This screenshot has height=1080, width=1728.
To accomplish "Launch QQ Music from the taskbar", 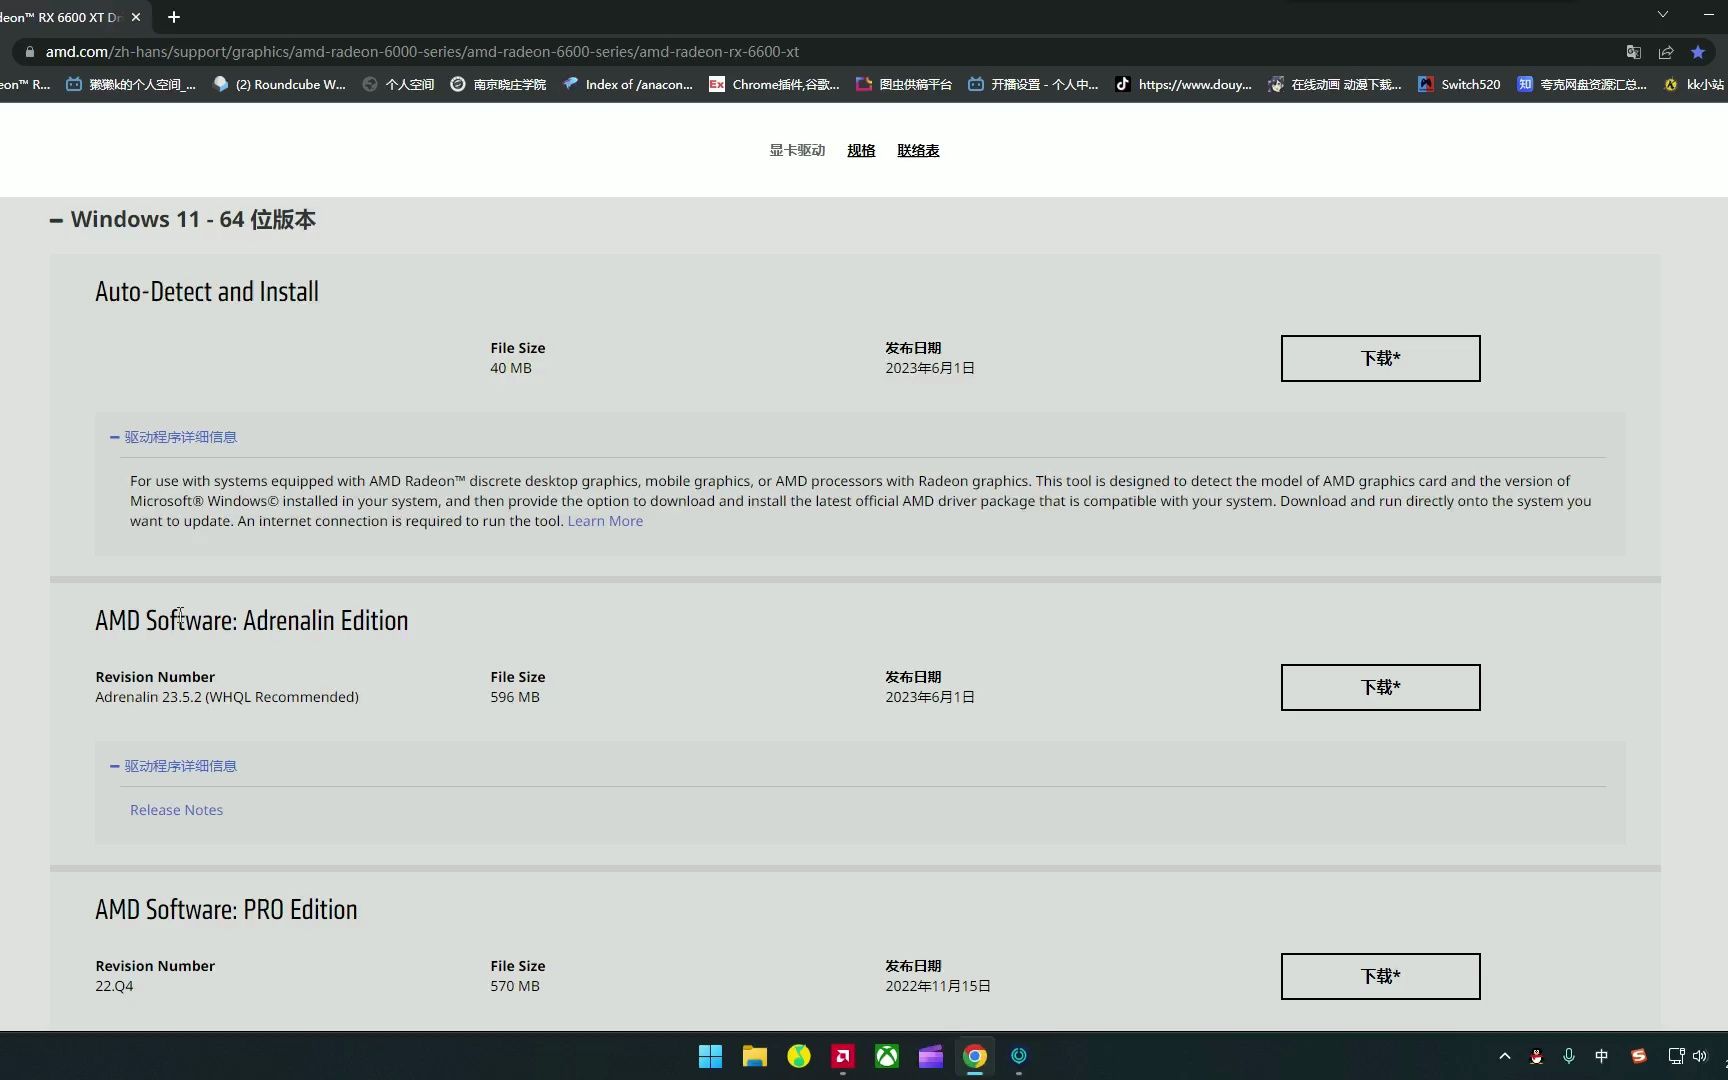I will pyautogui.click(x=798, y=1056).
